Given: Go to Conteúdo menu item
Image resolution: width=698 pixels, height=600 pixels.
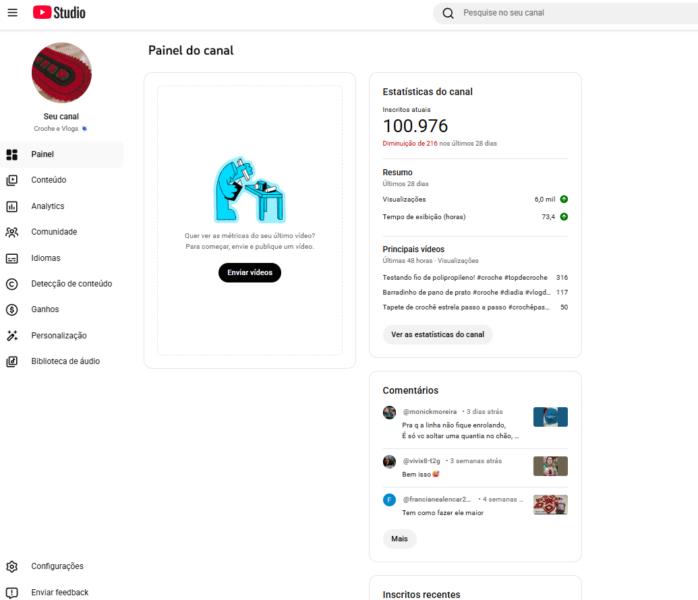Looking at the screenshot, I should (62, 180).
